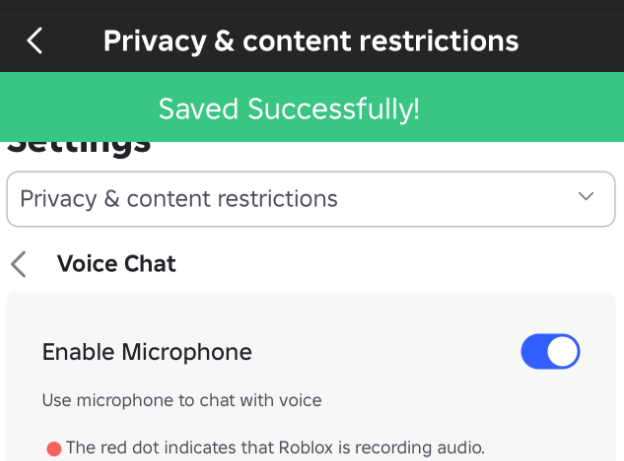Click the dropdown's down chevron arrow
Screen dimensions: 624x461
tap(587, 197)
